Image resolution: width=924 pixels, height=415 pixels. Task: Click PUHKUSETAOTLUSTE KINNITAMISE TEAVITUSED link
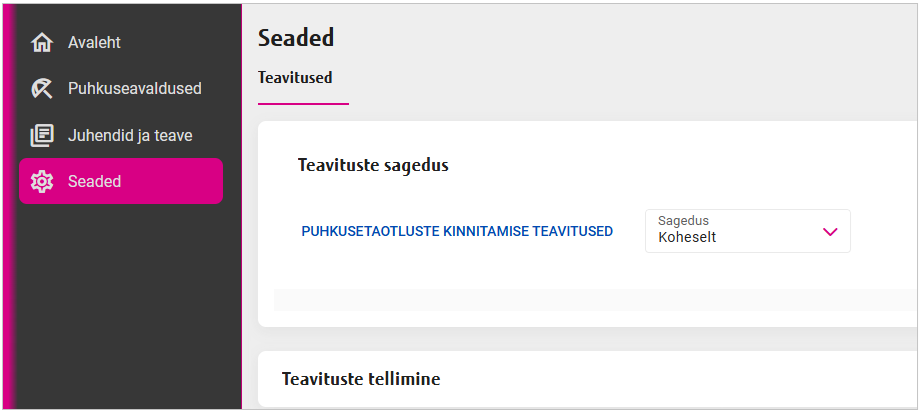[x=457, y=232]
